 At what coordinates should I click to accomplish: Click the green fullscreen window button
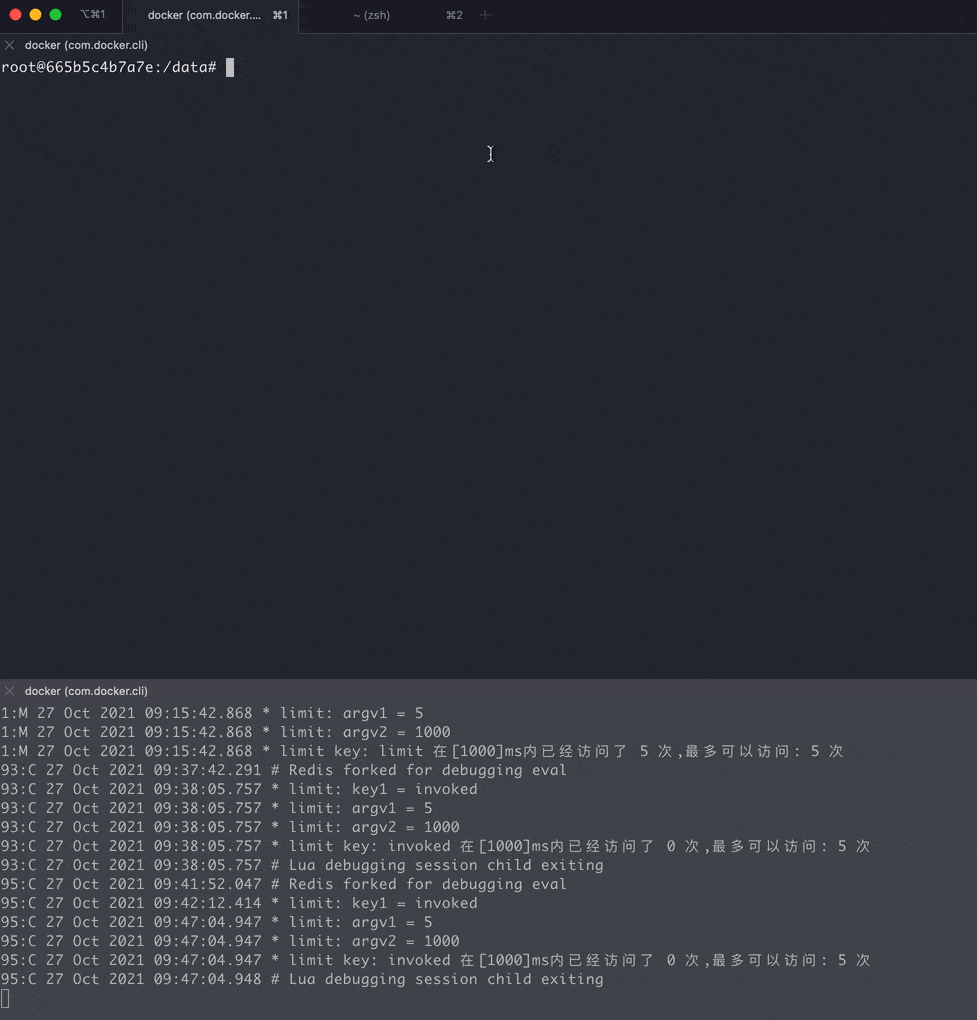click(x=56, y=14)
